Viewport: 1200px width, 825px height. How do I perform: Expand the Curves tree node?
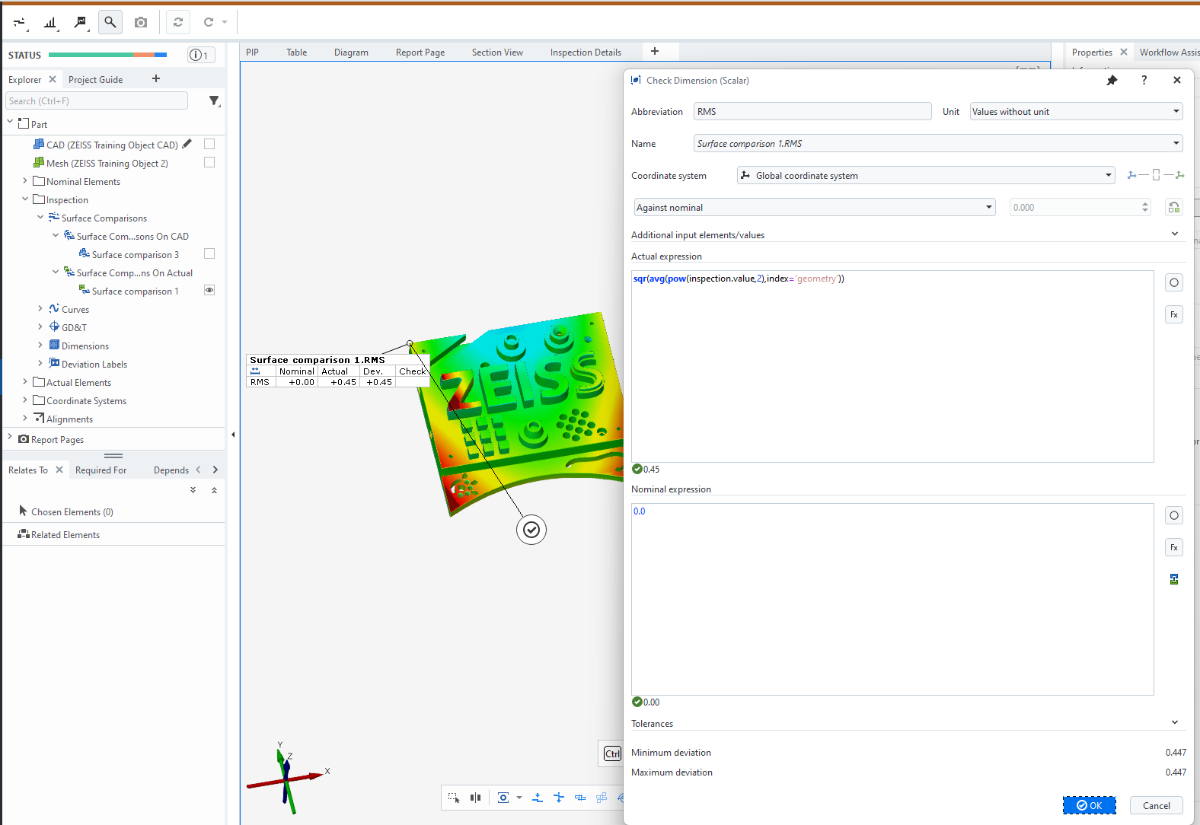(x=40, y=309)
